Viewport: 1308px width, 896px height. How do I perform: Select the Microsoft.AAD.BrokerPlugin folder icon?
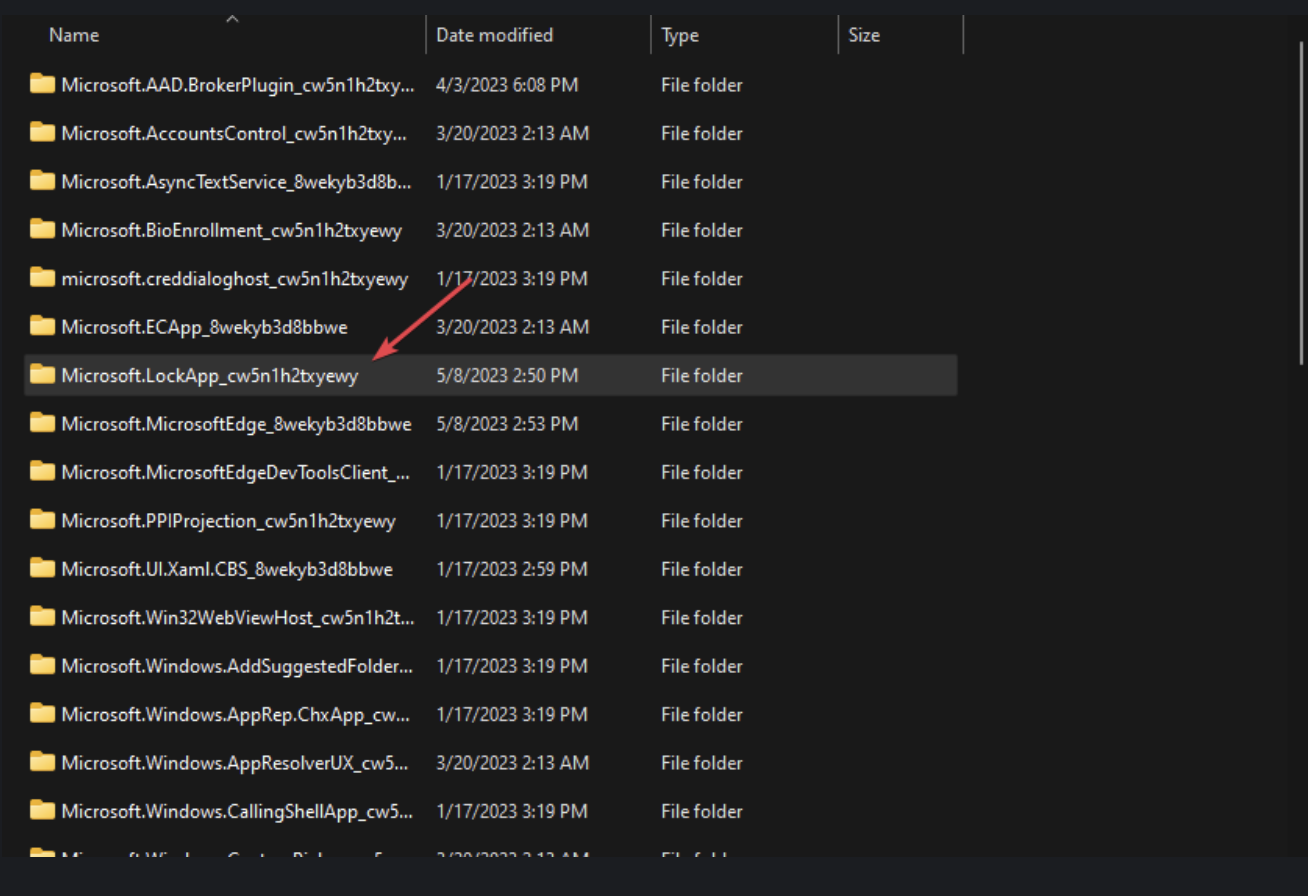[x=42, y=84]
